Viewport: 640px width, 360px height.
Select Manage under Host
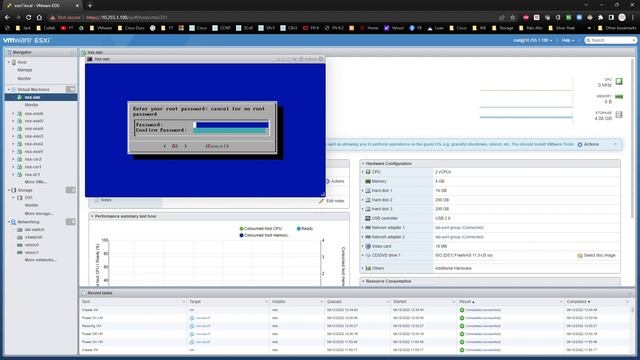[x=24, y=70]
